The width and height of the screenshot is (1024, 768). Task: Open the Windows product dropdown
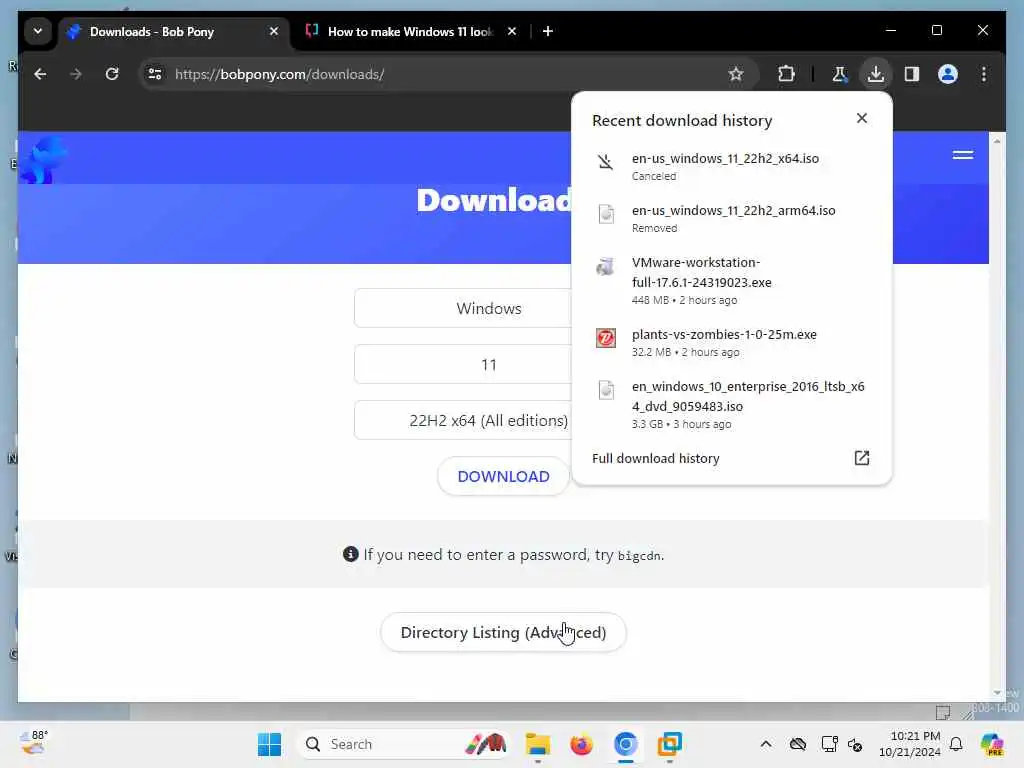point(463,308)
